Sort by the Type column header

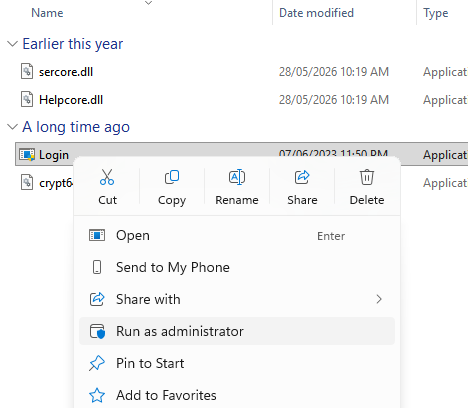(436, 13)
